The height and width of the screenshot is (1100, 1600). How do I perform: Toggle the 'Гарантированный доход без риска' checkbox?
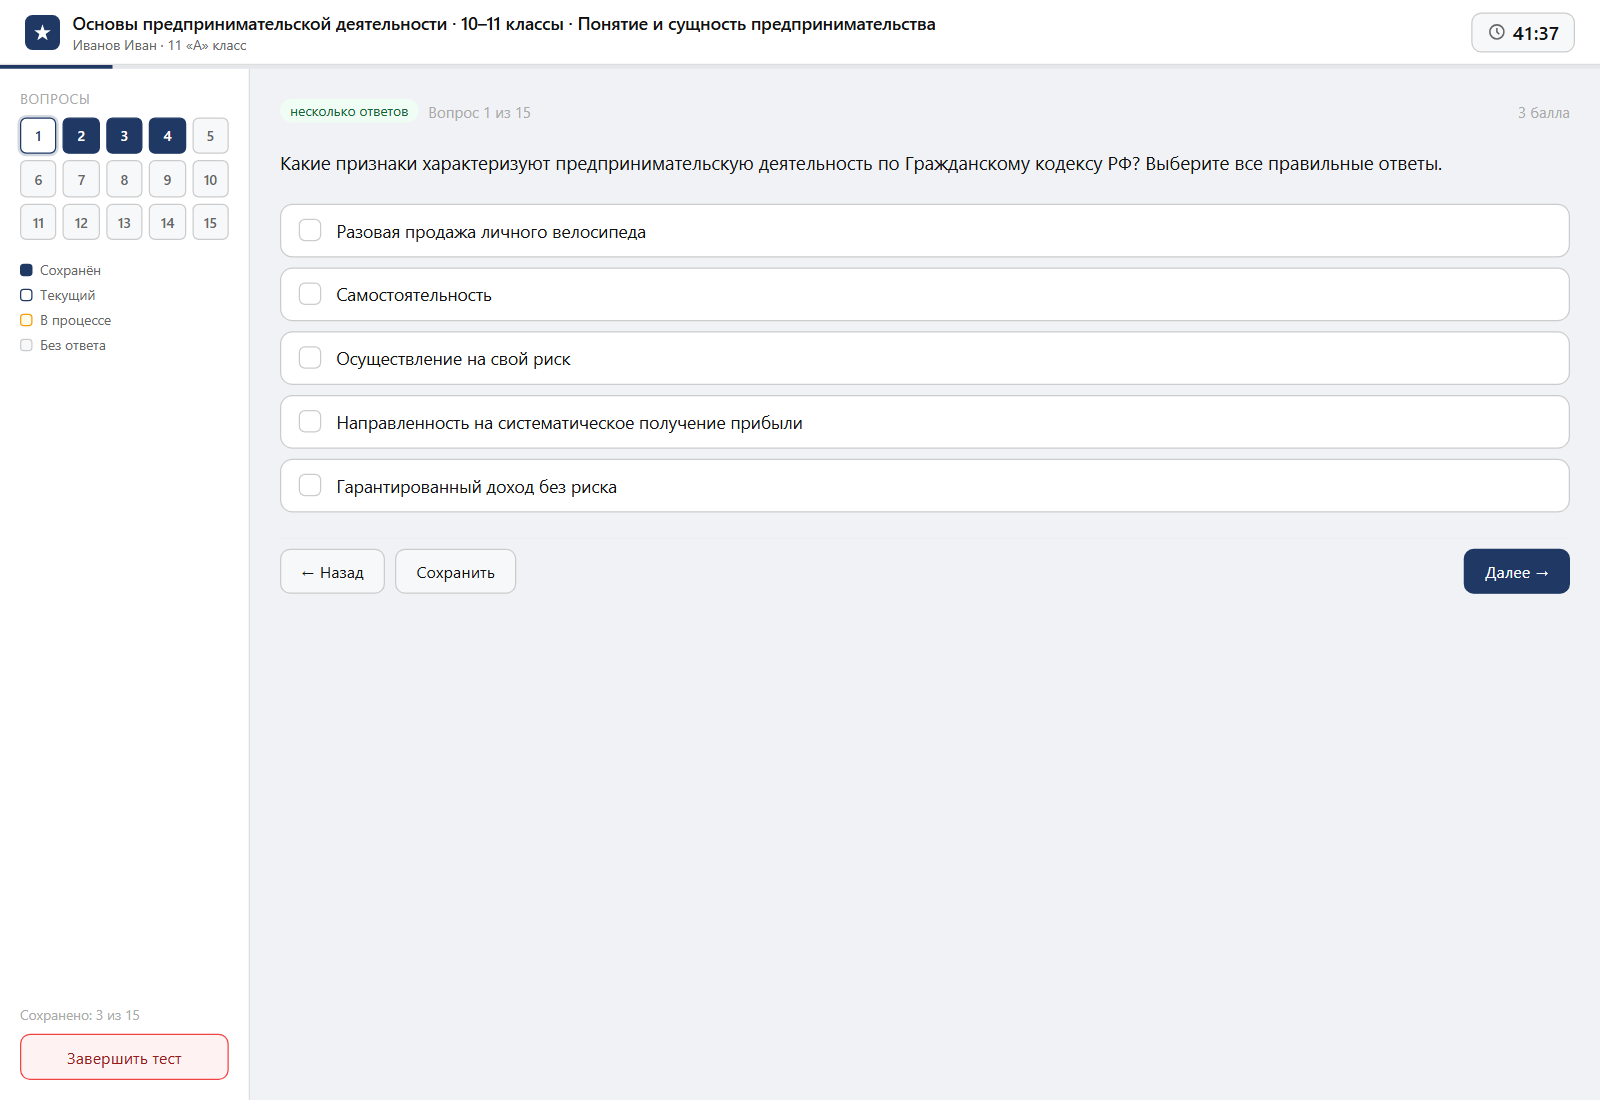click(310, 486)
